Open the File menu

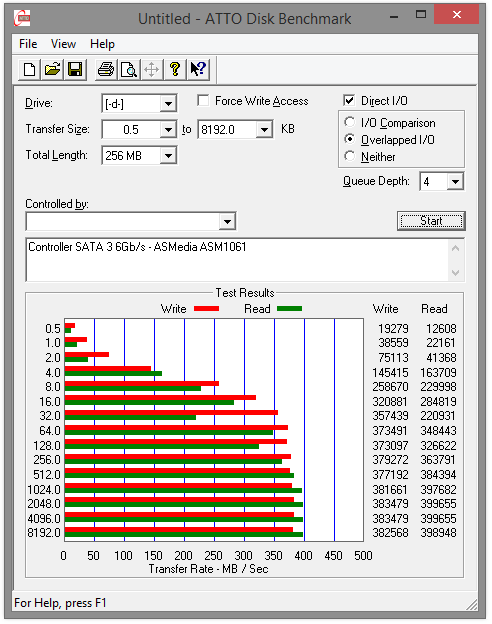click(x=28, y=44)
